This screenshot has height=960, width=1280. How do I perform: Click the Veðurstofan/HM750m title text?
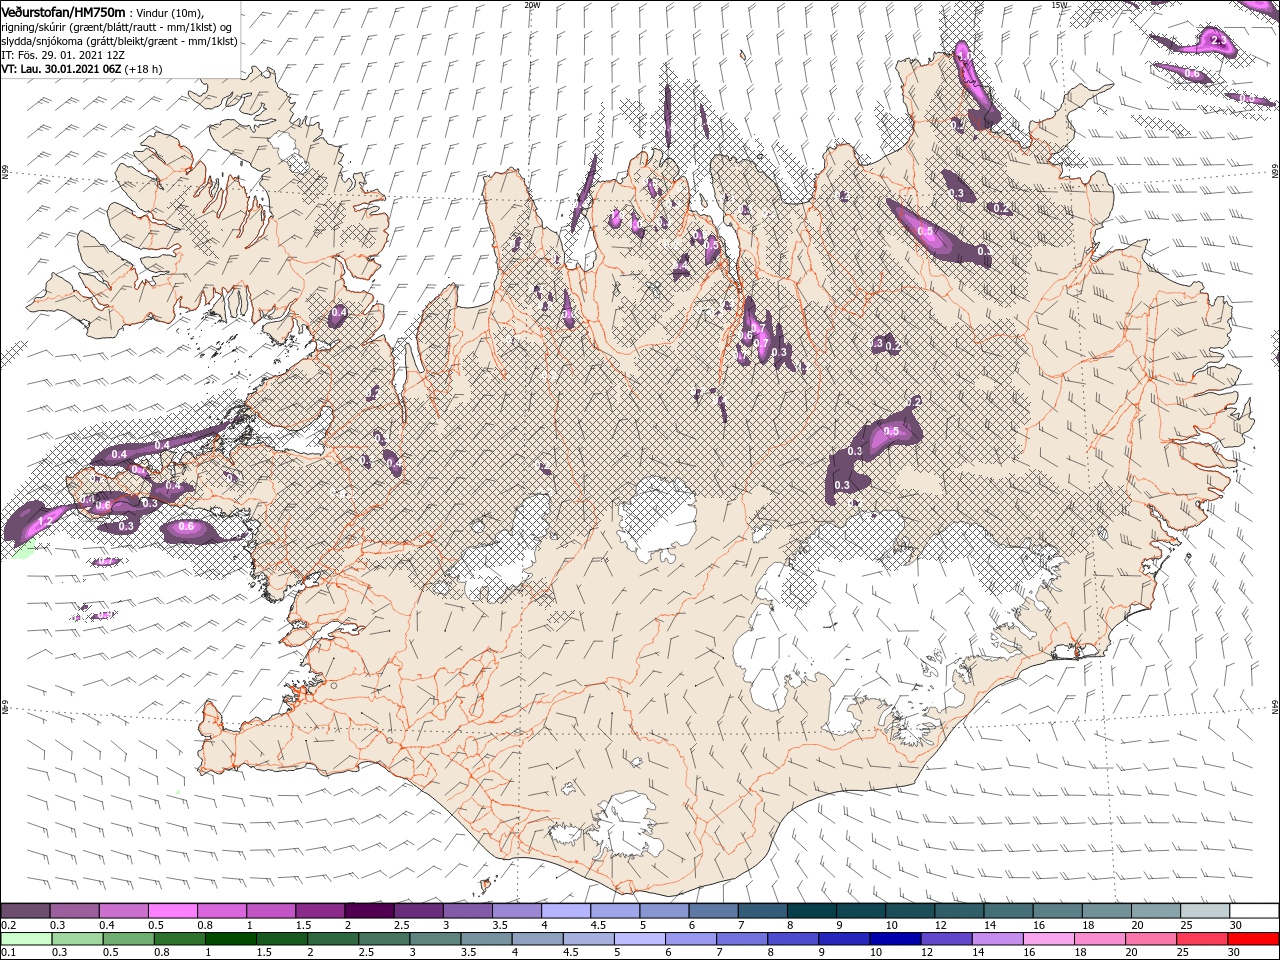pos(63,11)
